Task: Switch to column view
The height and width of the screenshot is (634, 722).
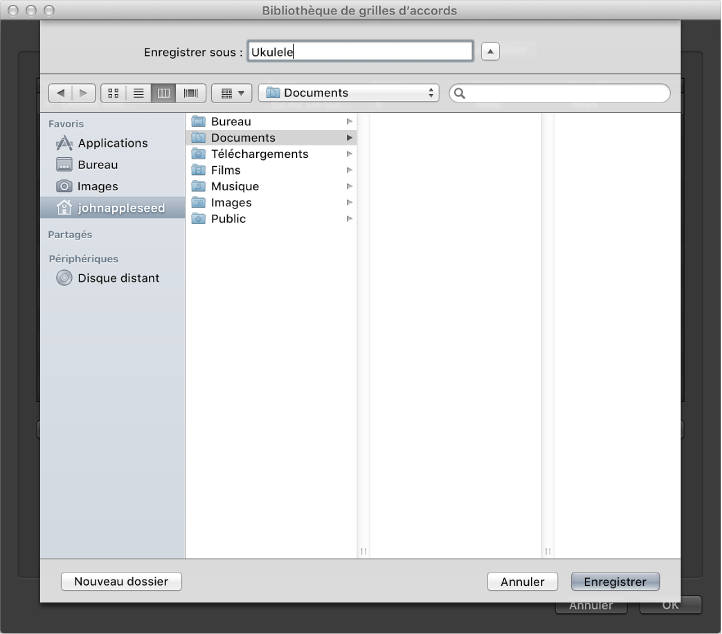Action: (x=164, y=93)
